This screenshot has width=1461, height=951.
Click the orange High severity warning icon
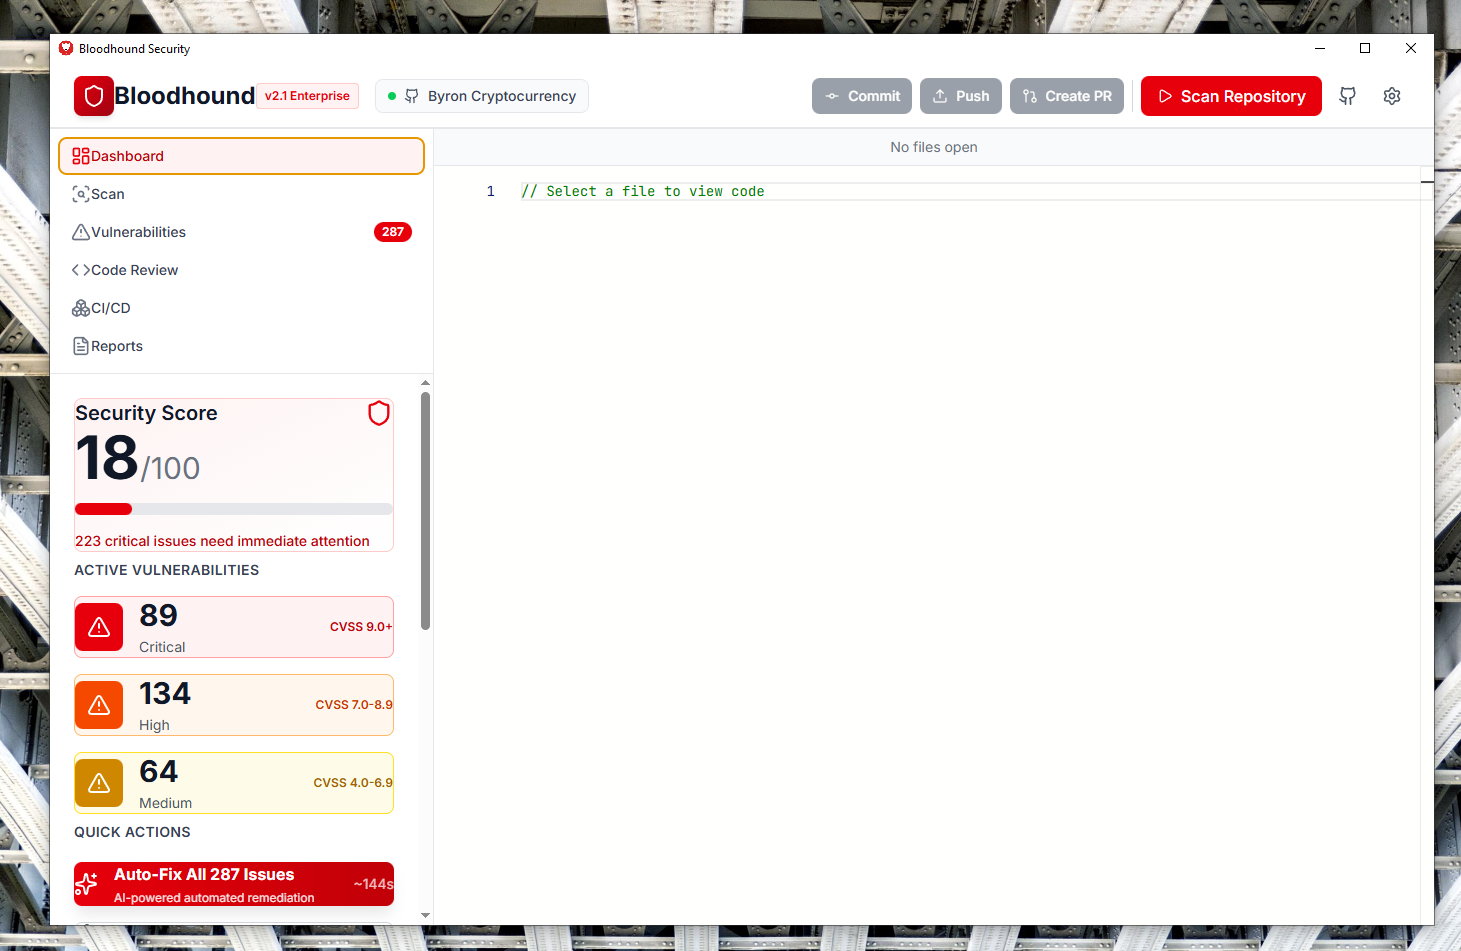click(99, 705)
